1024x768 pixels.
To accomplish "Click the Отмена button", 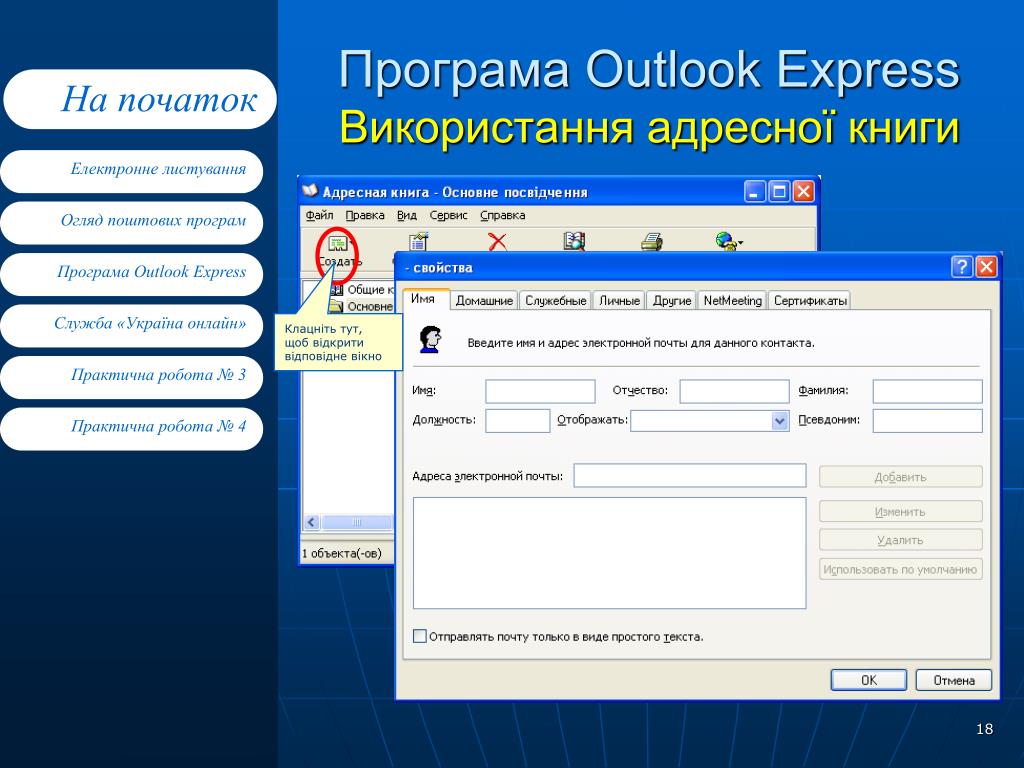I will pos(953,680).
